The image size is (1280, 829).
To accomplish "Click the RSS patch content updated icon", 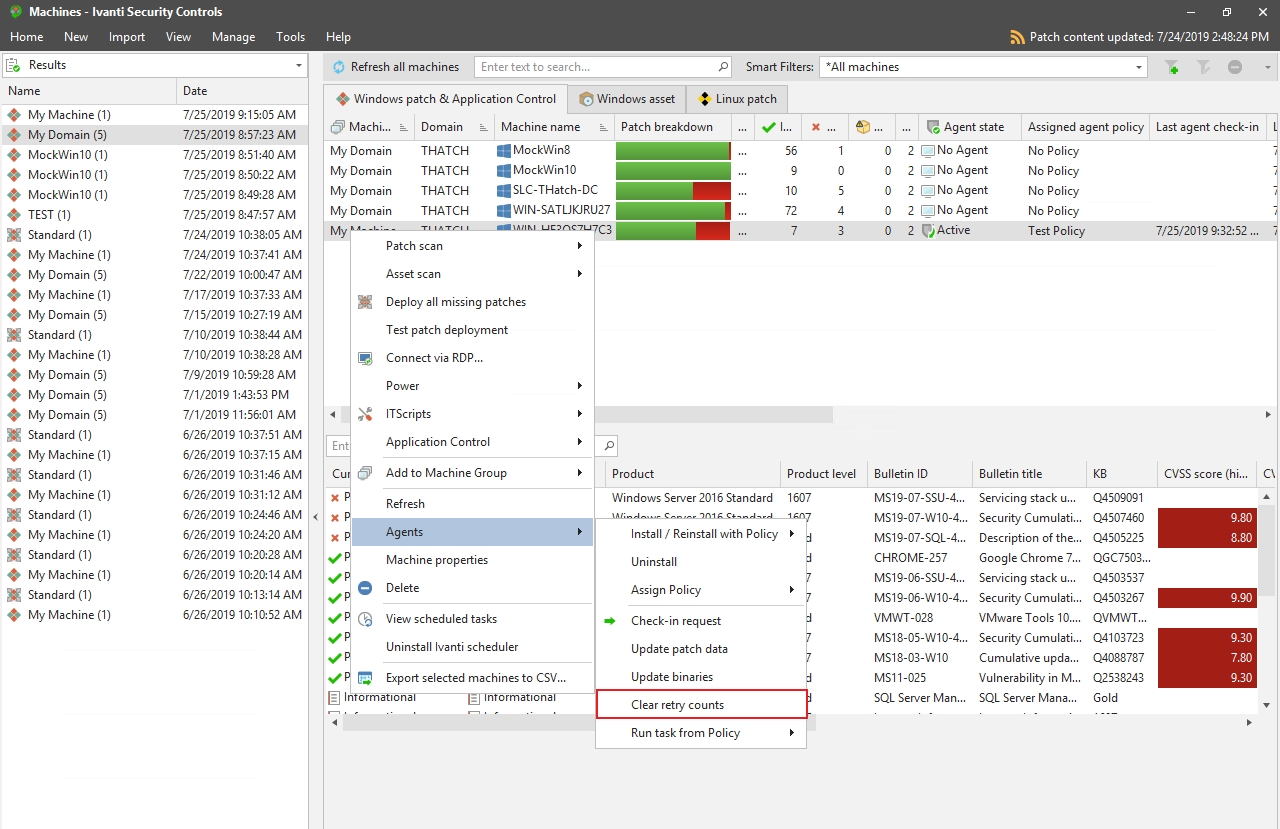I will pos(1018,37).
